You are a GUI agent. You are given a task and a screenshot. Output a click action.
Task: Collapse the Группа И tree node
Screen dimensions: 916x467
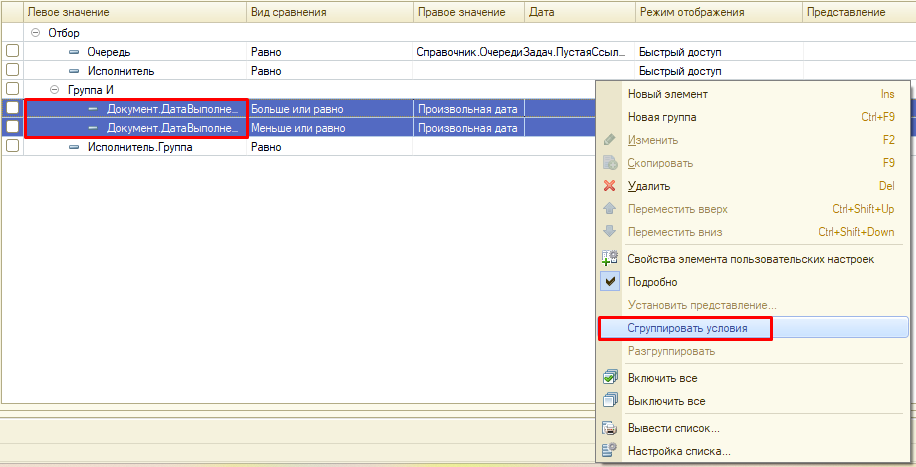tap(55, 90)
